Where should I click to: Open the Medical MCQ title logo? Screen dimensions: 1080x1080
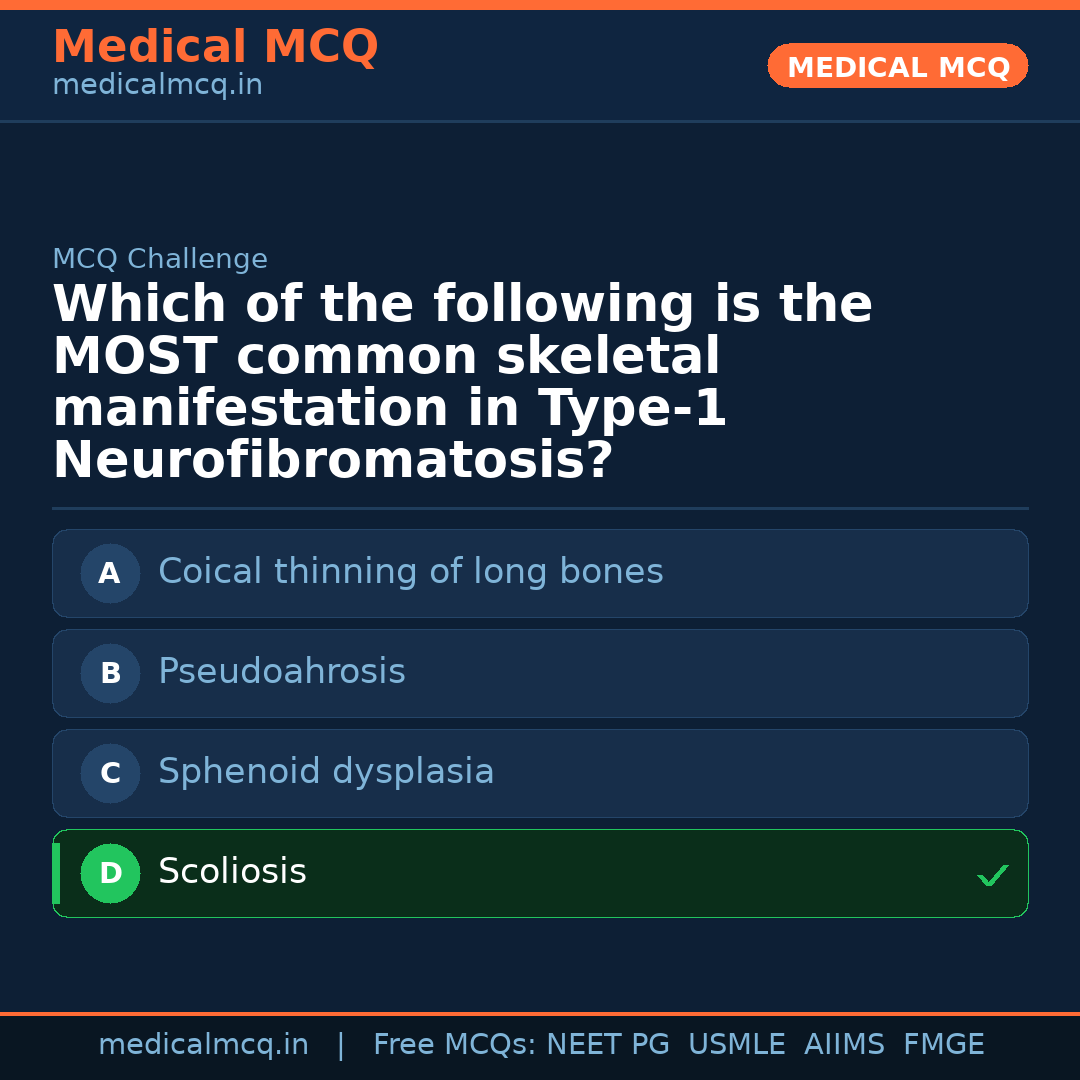coord(215,47)
